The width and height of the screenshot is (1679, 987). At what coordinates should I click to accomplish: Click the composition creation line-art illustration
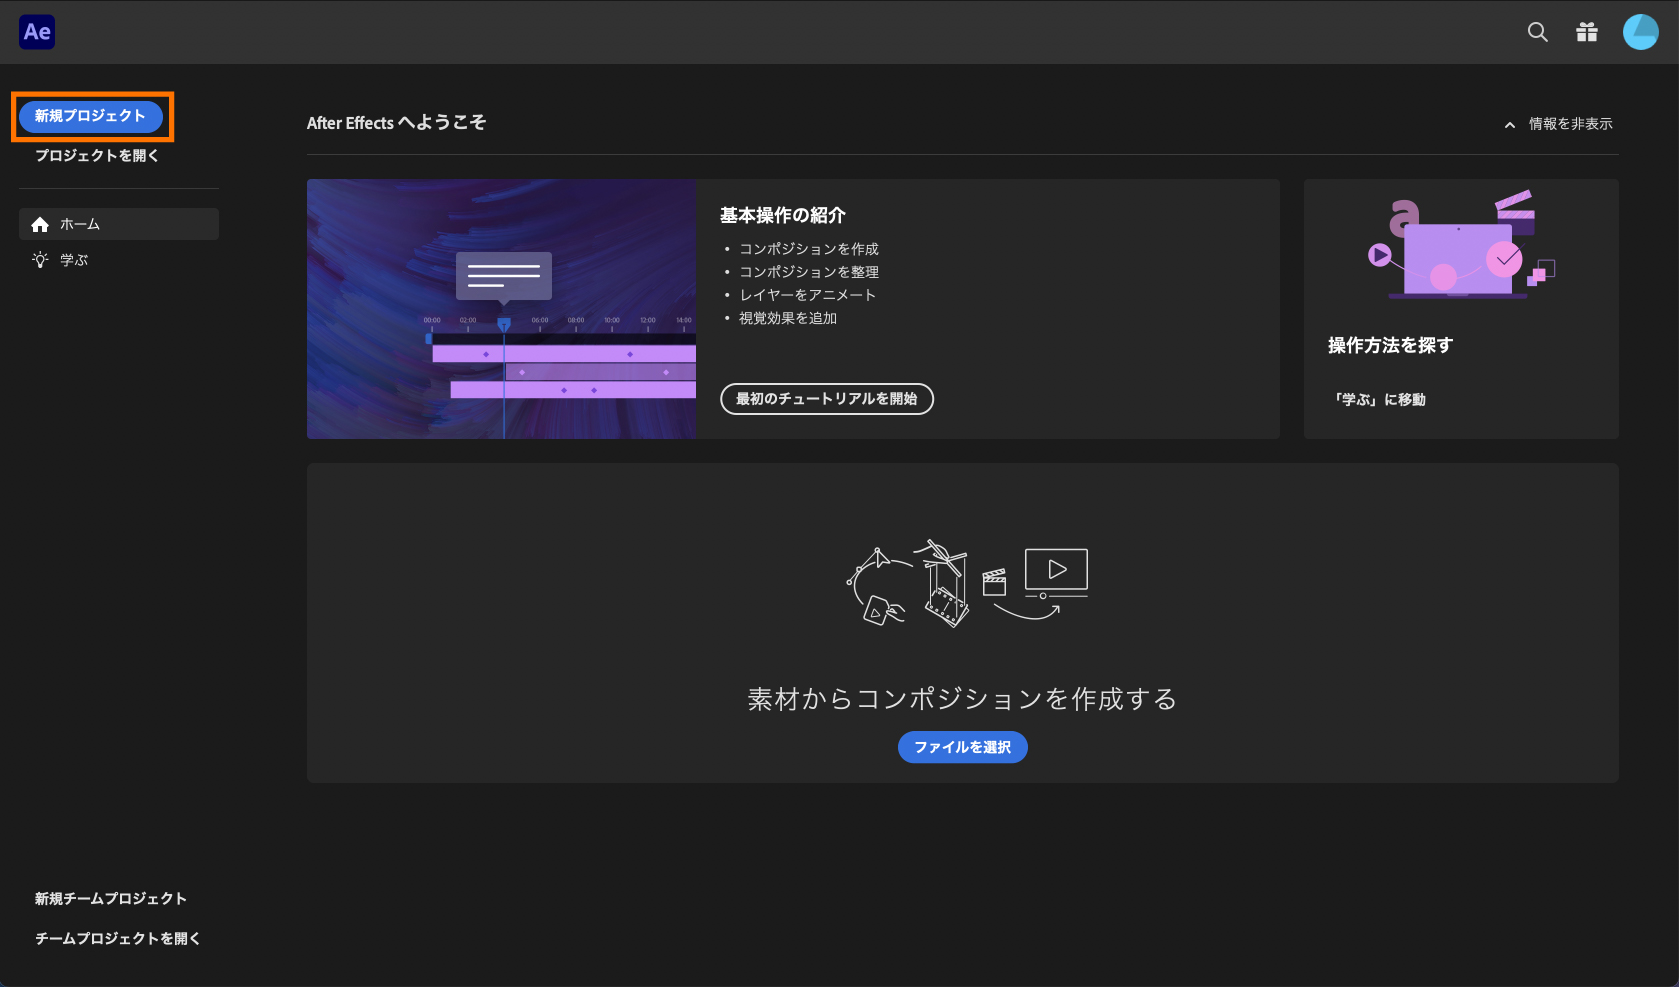click(966, 583)
